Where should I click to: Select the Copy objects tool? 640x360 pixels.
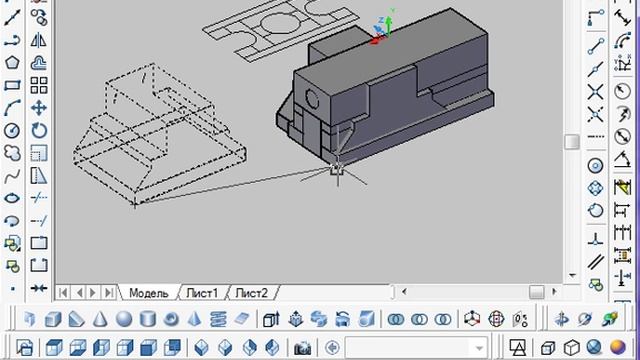tap(39, 18)
